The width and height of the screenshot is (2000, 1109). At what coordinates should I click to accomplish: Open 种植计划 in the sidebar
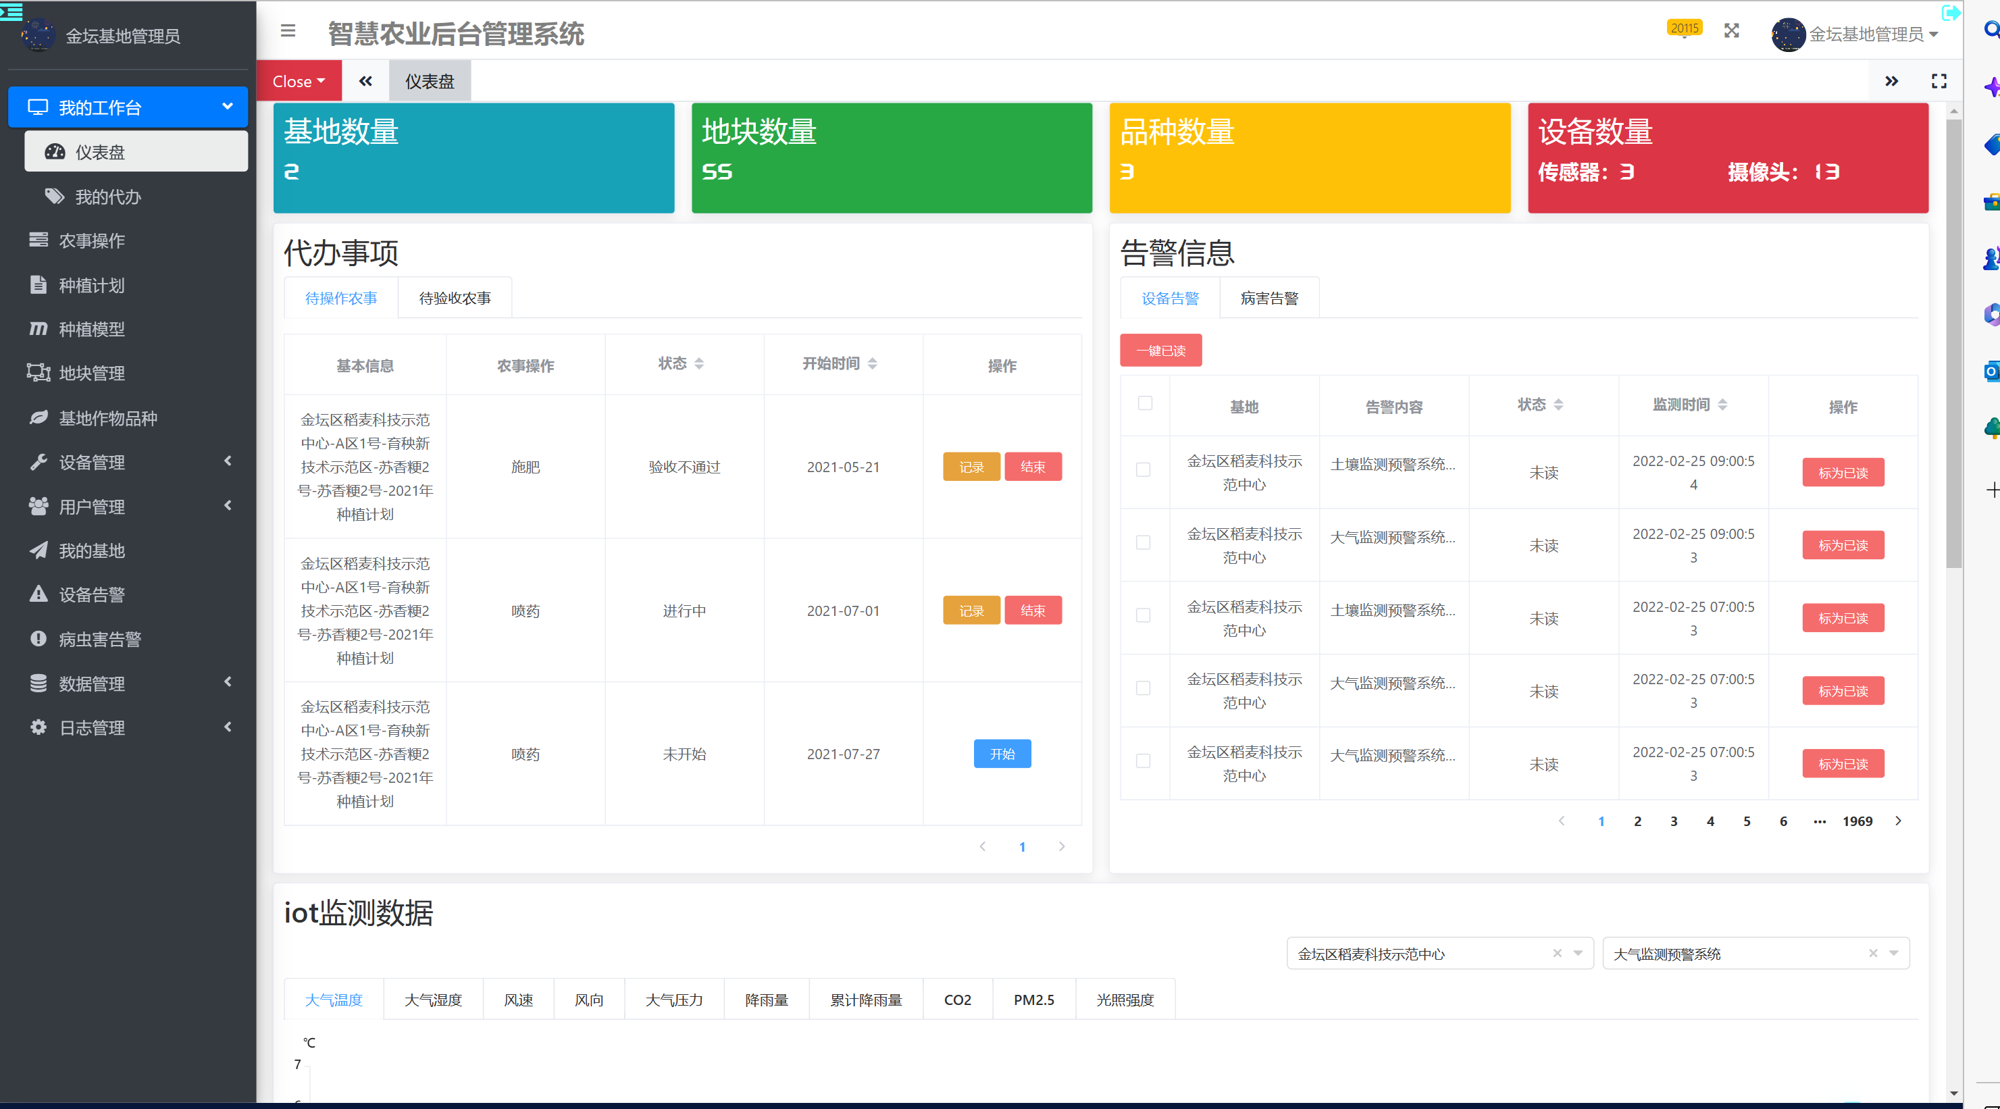[x=128, y=285]
